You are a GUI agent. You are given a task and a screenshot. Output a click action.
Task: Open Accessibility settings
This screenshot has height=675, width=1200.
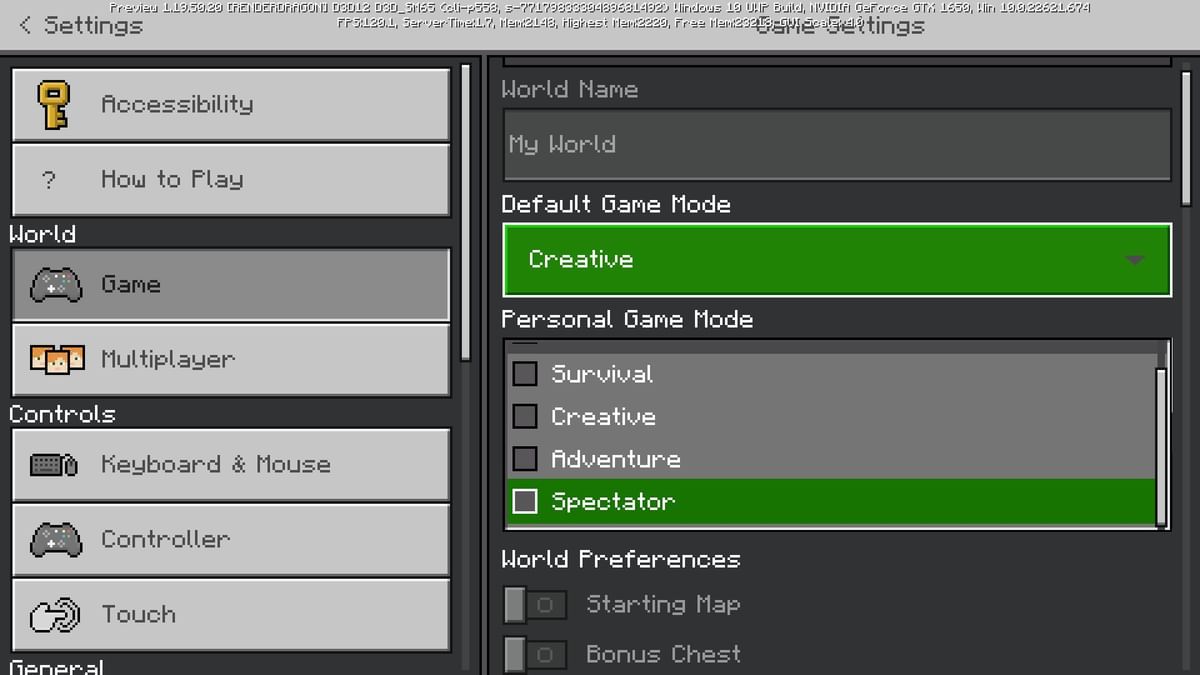pos(230,105)
